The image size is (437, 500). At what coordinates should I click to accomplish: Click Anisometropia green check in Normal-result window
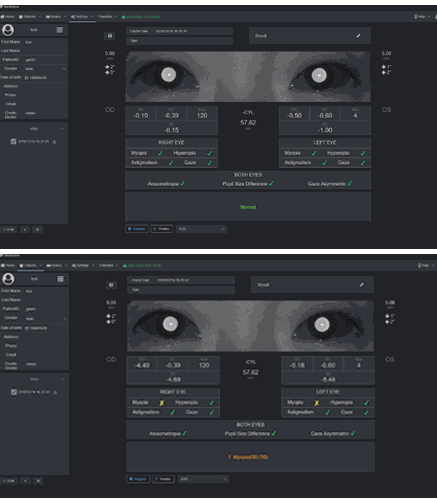183,184
